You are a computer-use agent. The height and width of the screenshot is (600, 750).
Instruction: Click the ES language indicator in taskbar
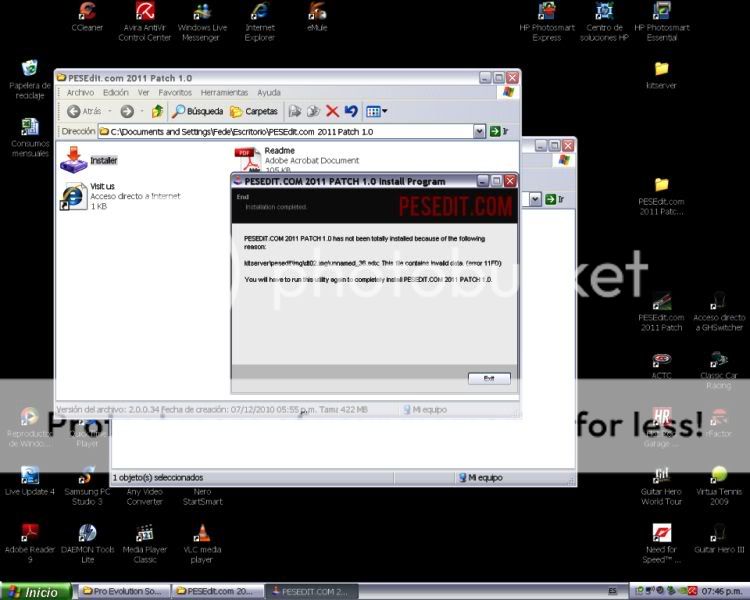coord(612,591)
